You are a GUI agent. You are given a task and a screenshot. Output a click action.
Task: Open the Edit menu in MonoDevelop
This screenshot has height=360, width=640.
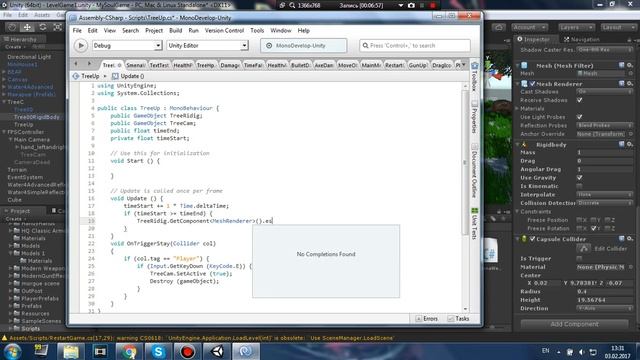[x=93, y=31]
